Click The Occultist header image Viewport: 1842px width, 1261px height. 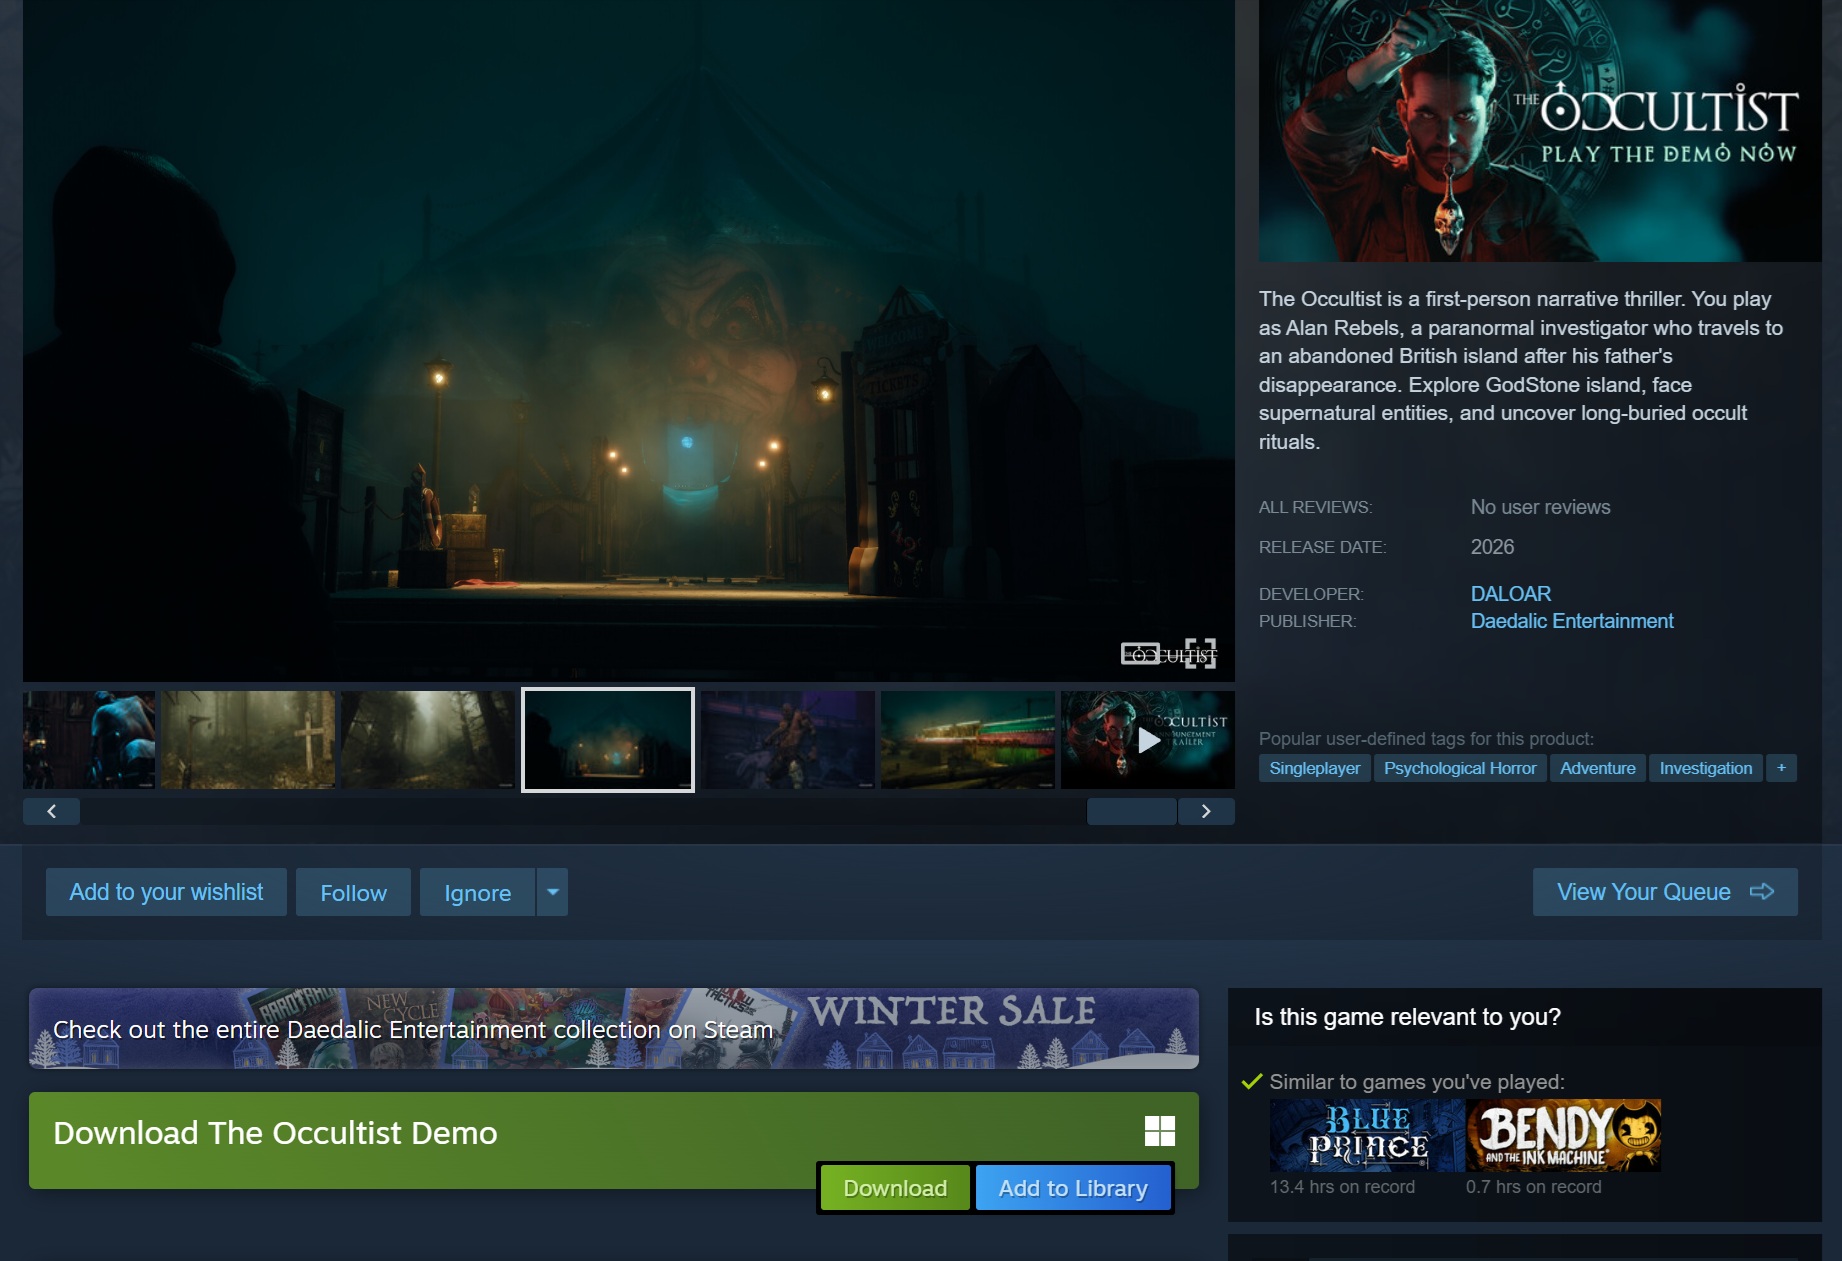point(1540,131)
